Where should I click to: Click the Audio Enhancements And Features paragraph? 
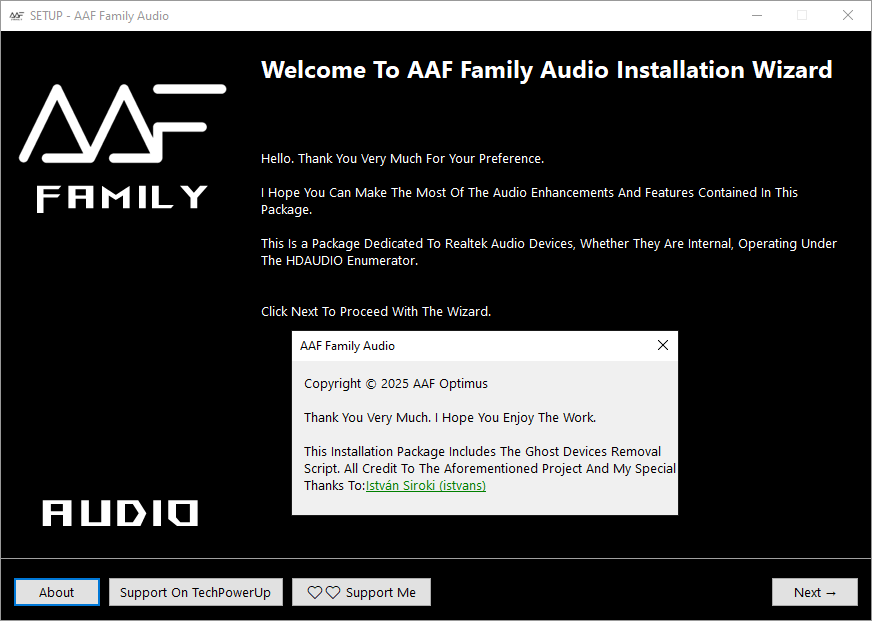(x=529, y=201)
